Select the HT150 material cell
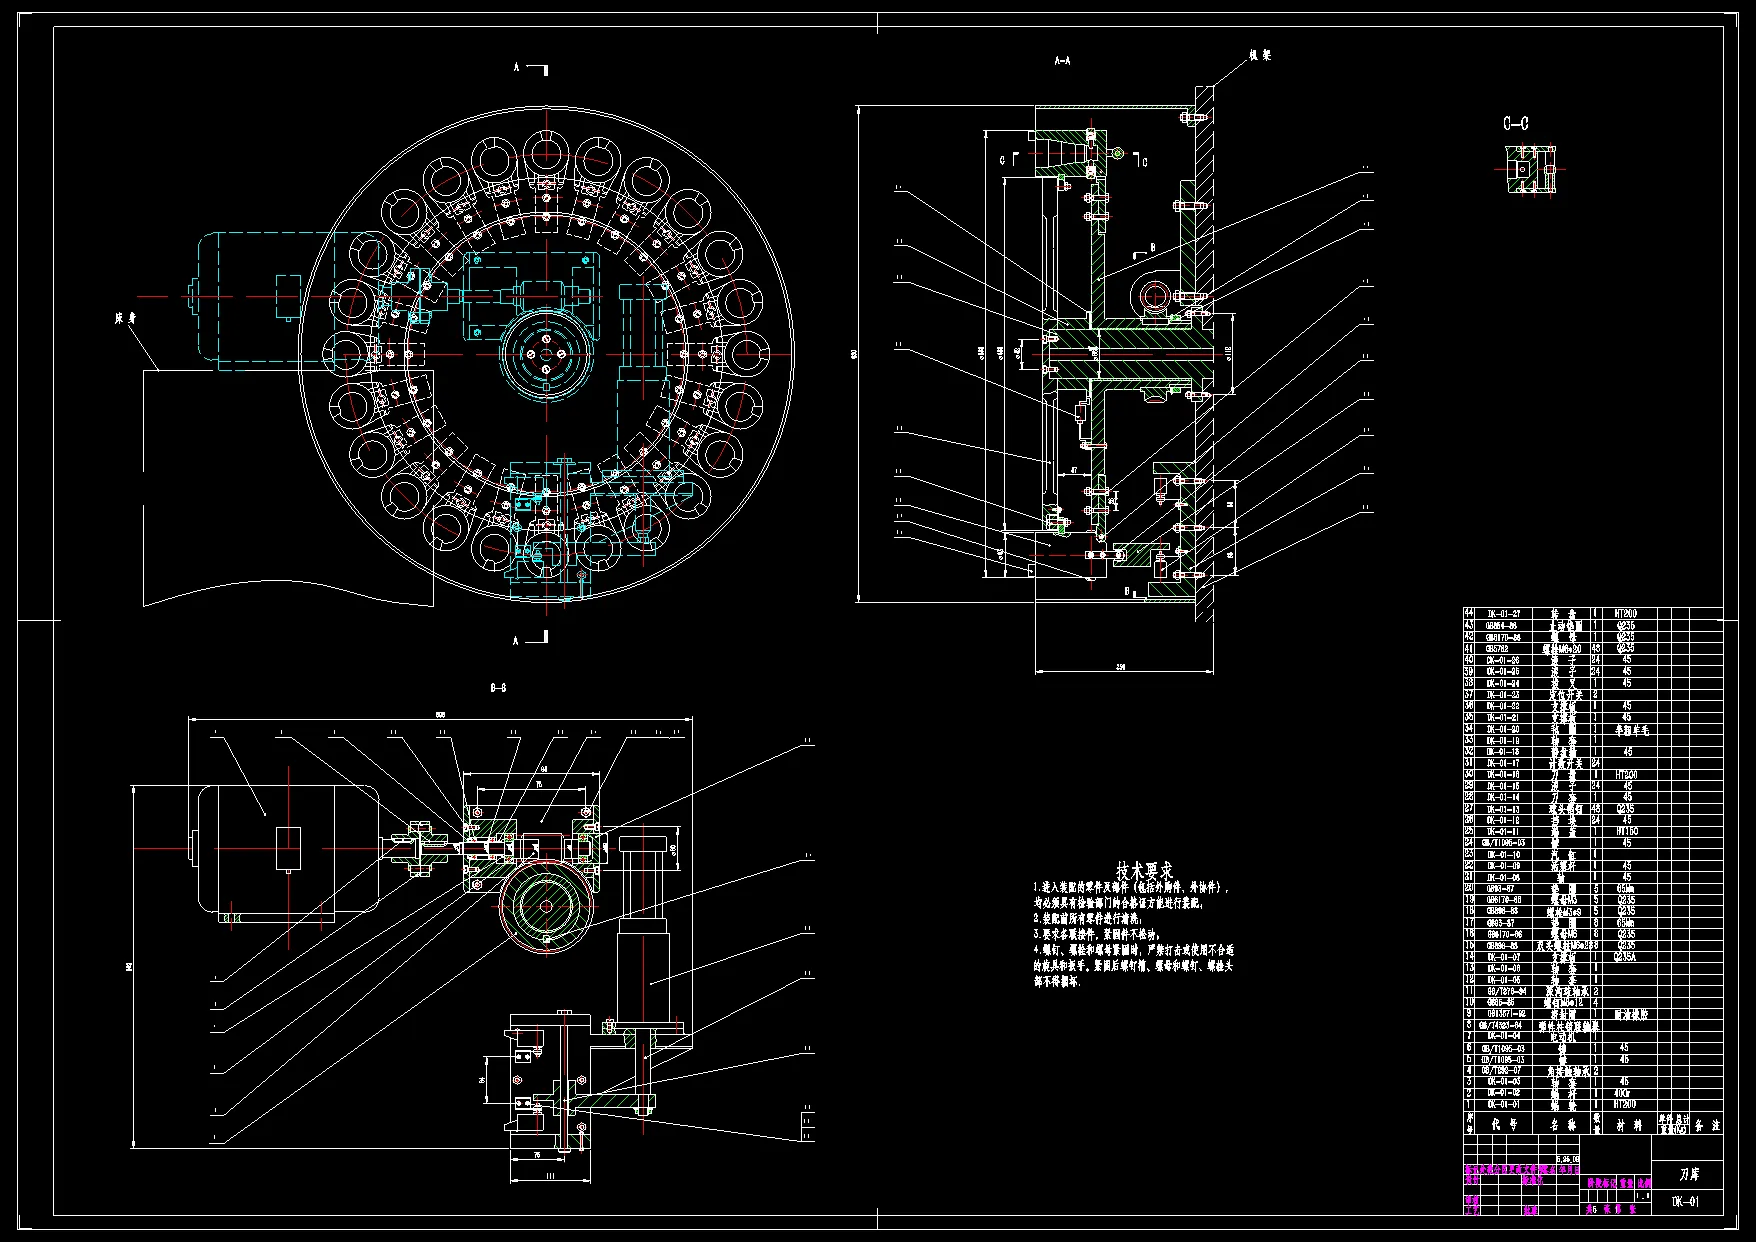 click(x=1627, y=831)
